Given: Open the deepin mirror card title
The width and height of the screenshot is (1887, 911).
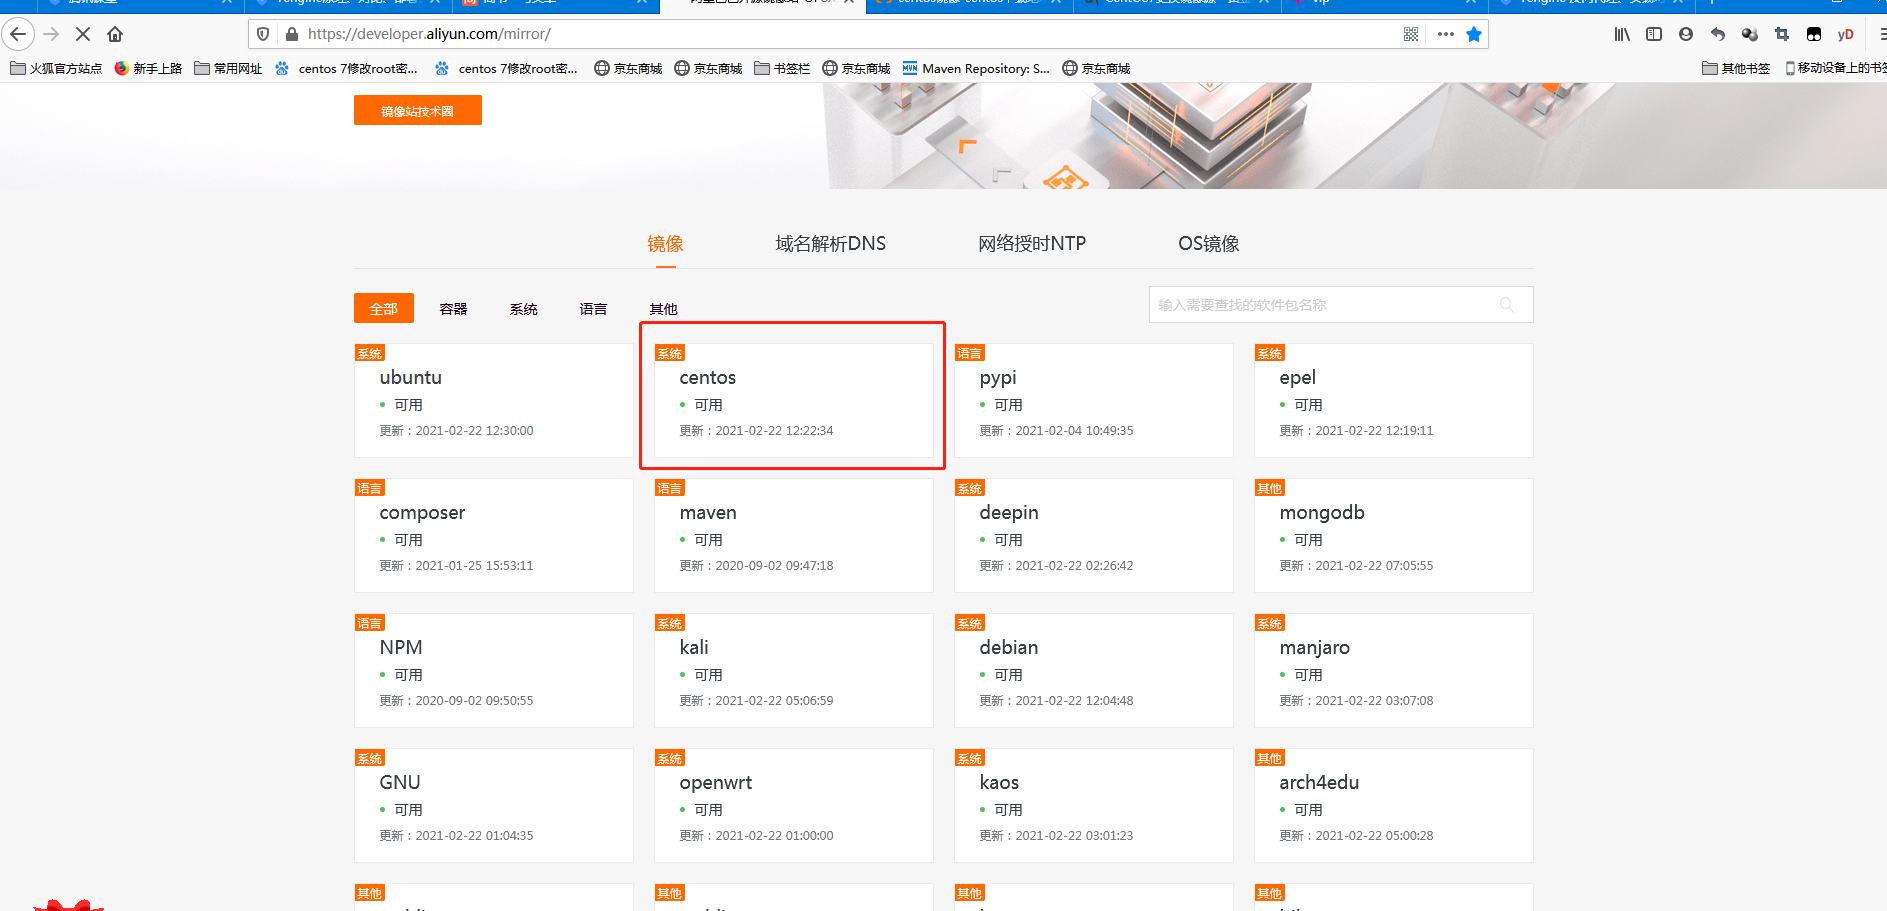Looking at the screenshot, I should coord(1009,513).
